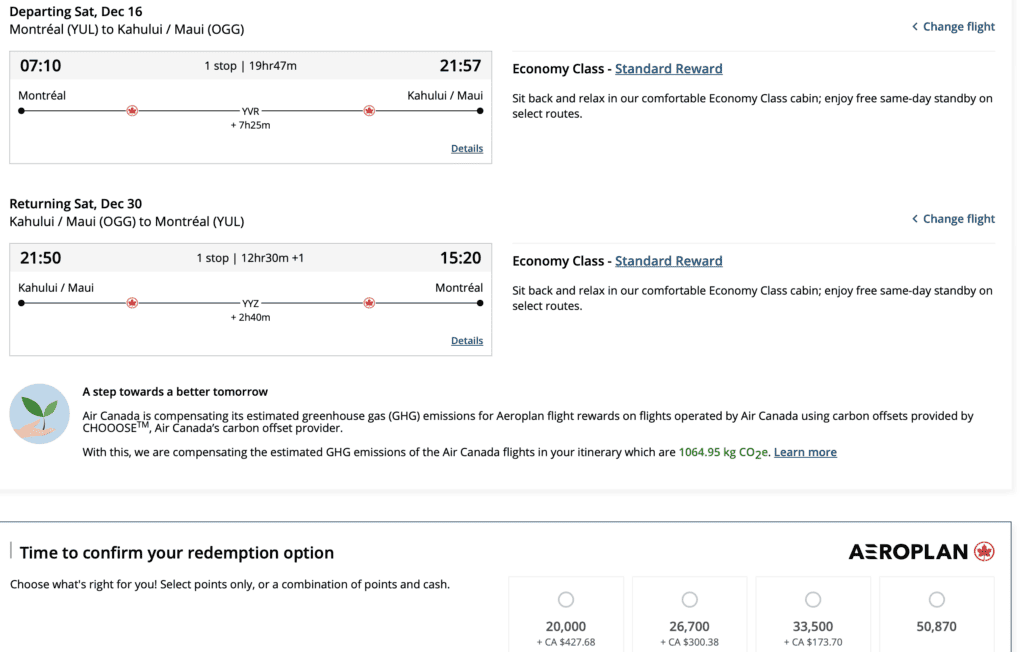Select the 26,700 points redemption option
The width and height of the screenshot is (1024, 652).
pos(689,600)
